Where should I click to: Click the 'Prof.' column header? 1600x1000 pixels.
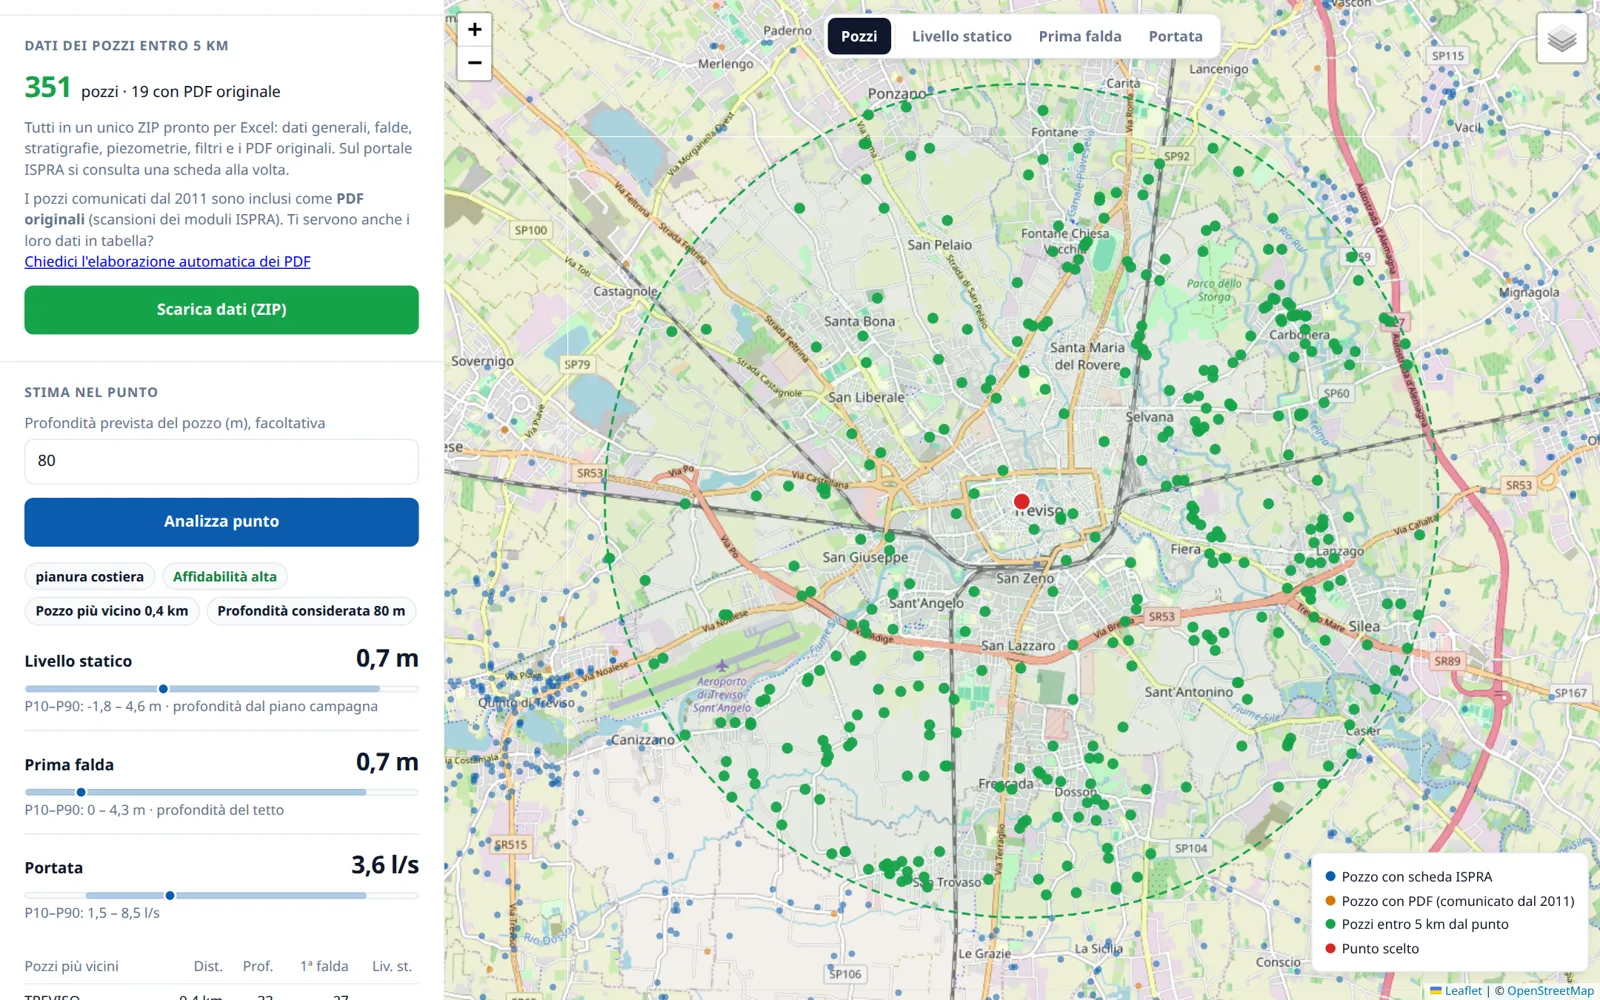coord(258,966)
